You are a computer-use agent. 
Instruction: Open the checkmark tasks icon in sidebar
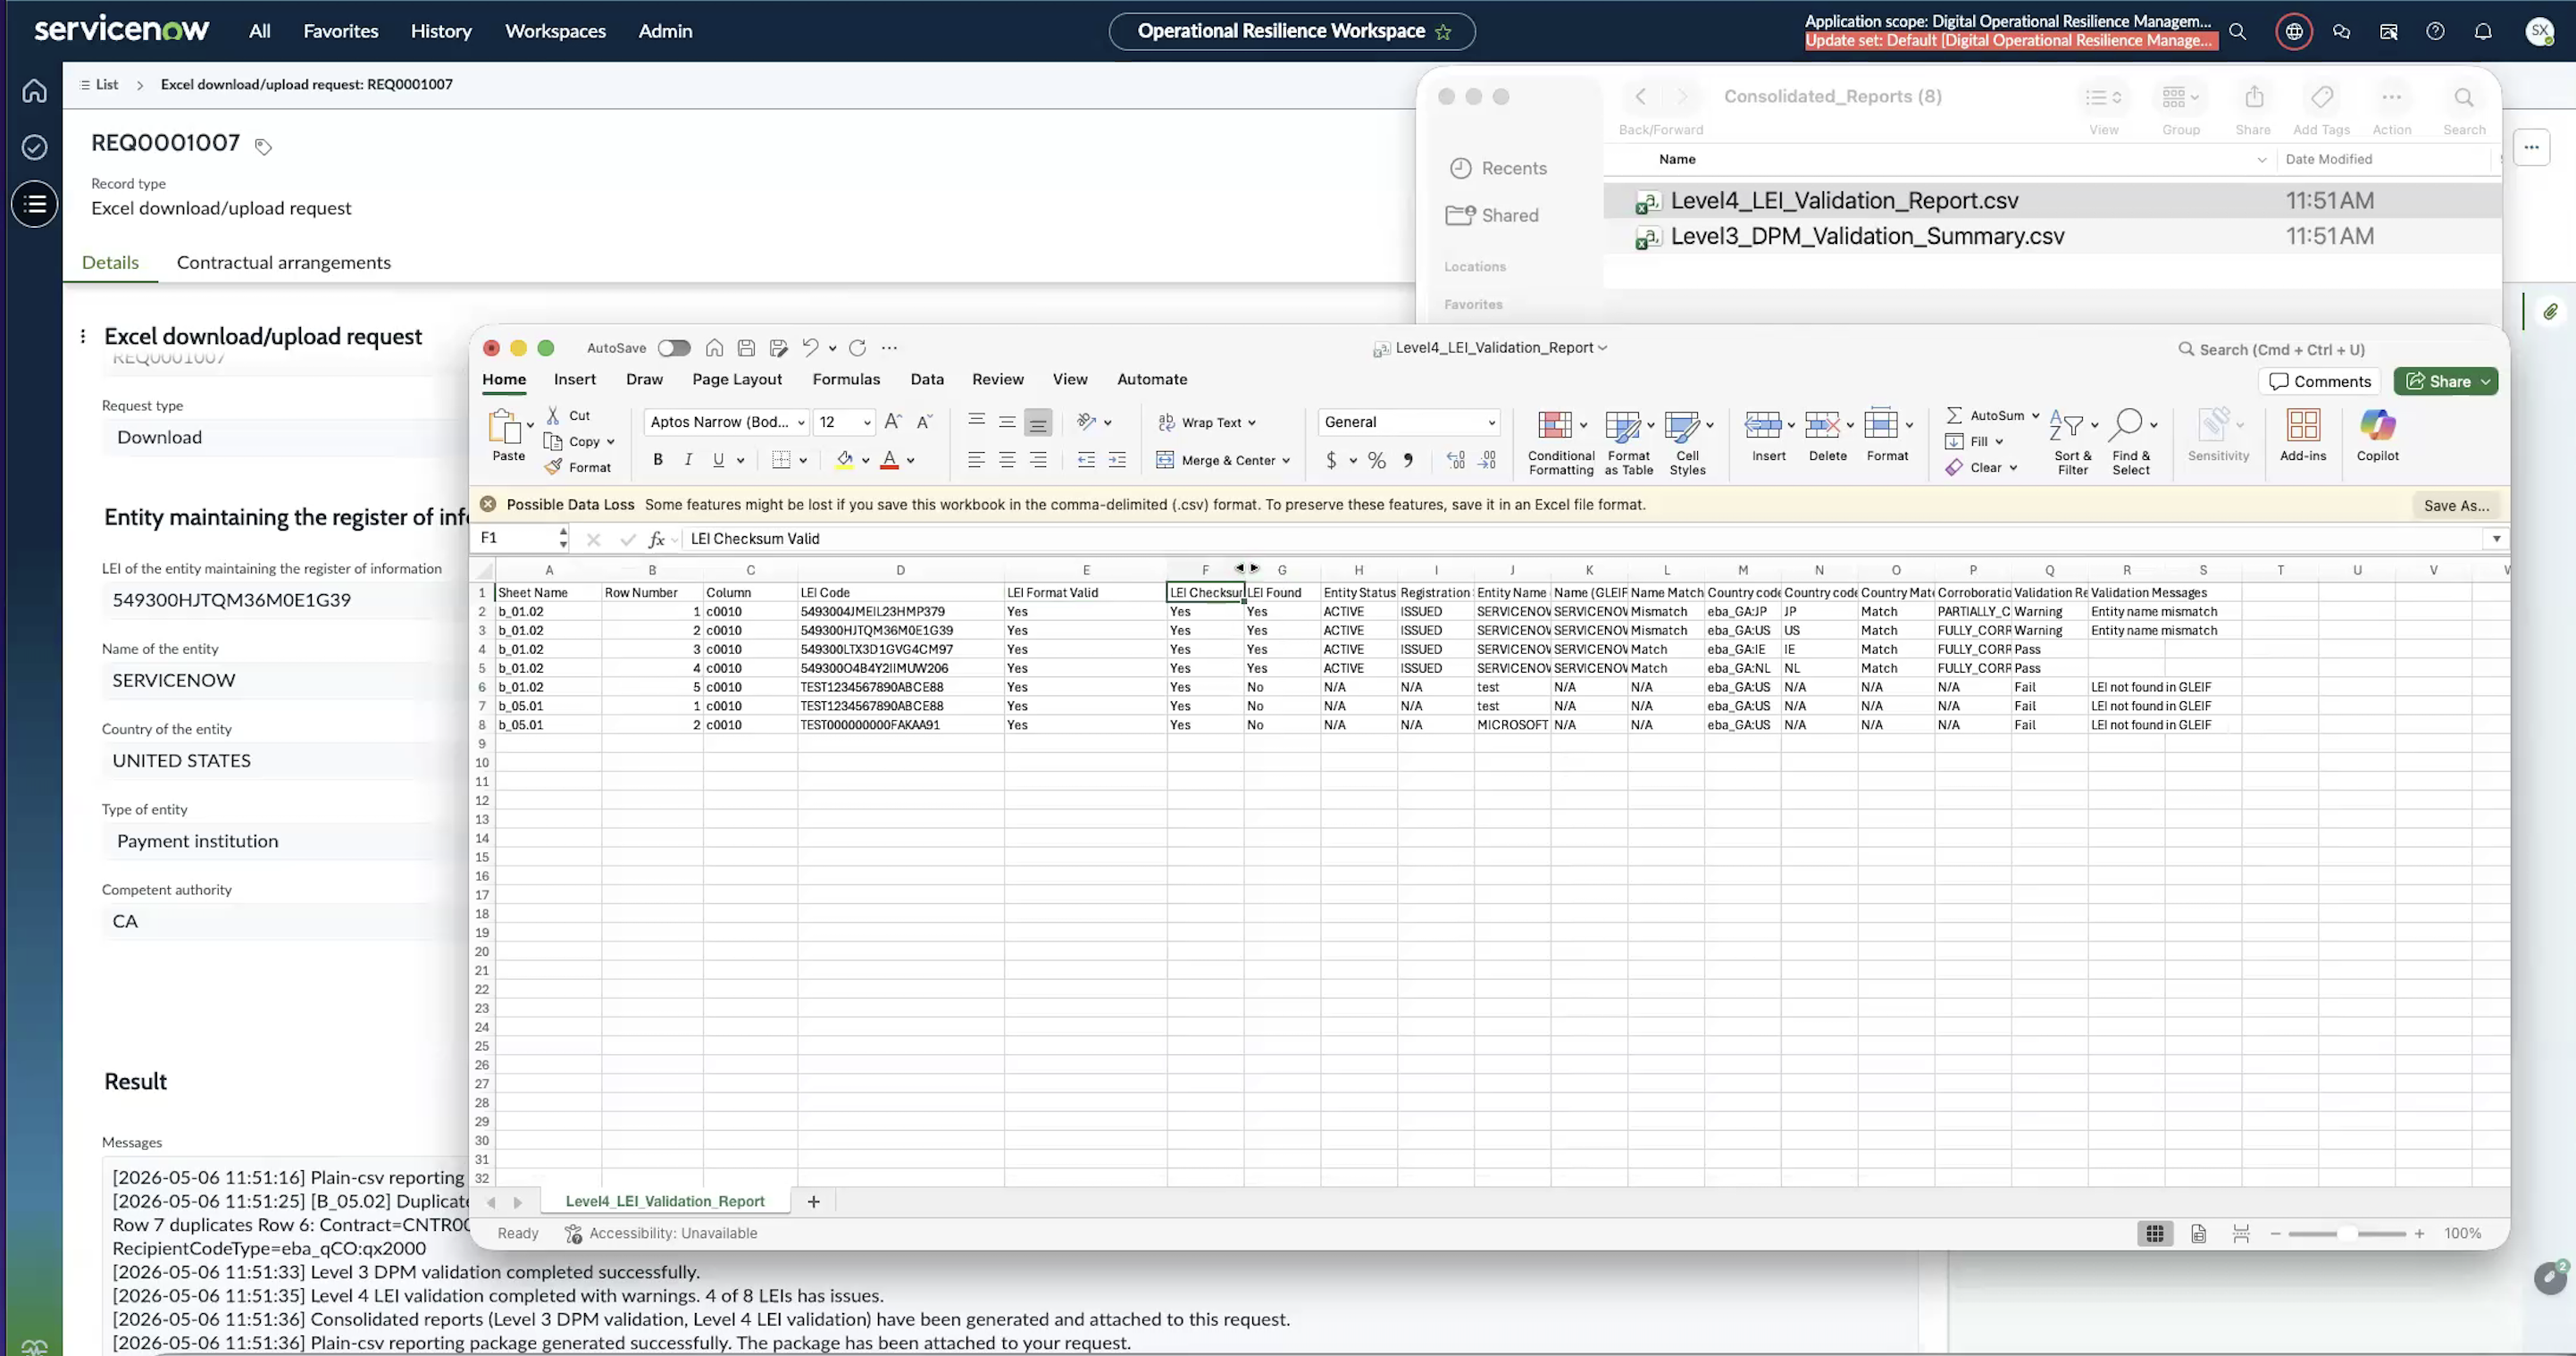click(35, 147)
